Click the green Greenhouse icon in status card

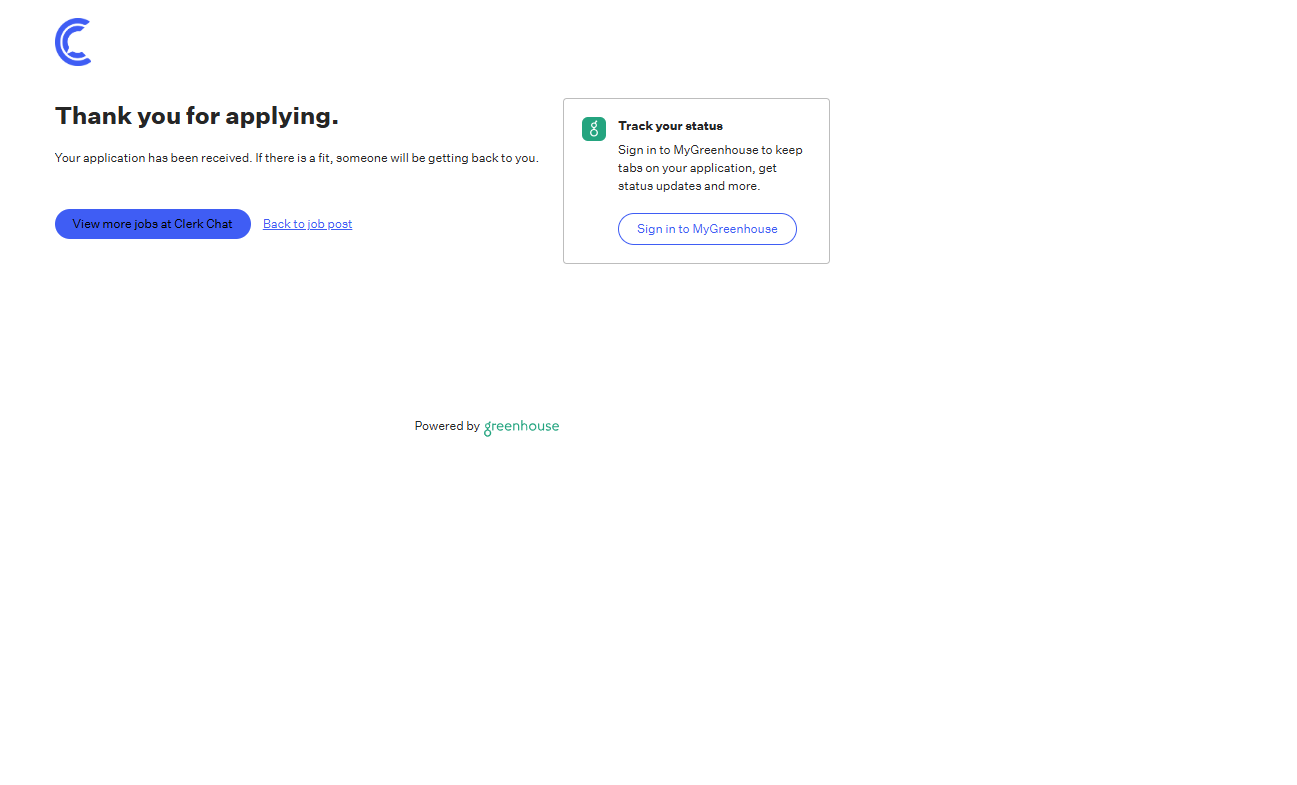click(x=594, y=129)
